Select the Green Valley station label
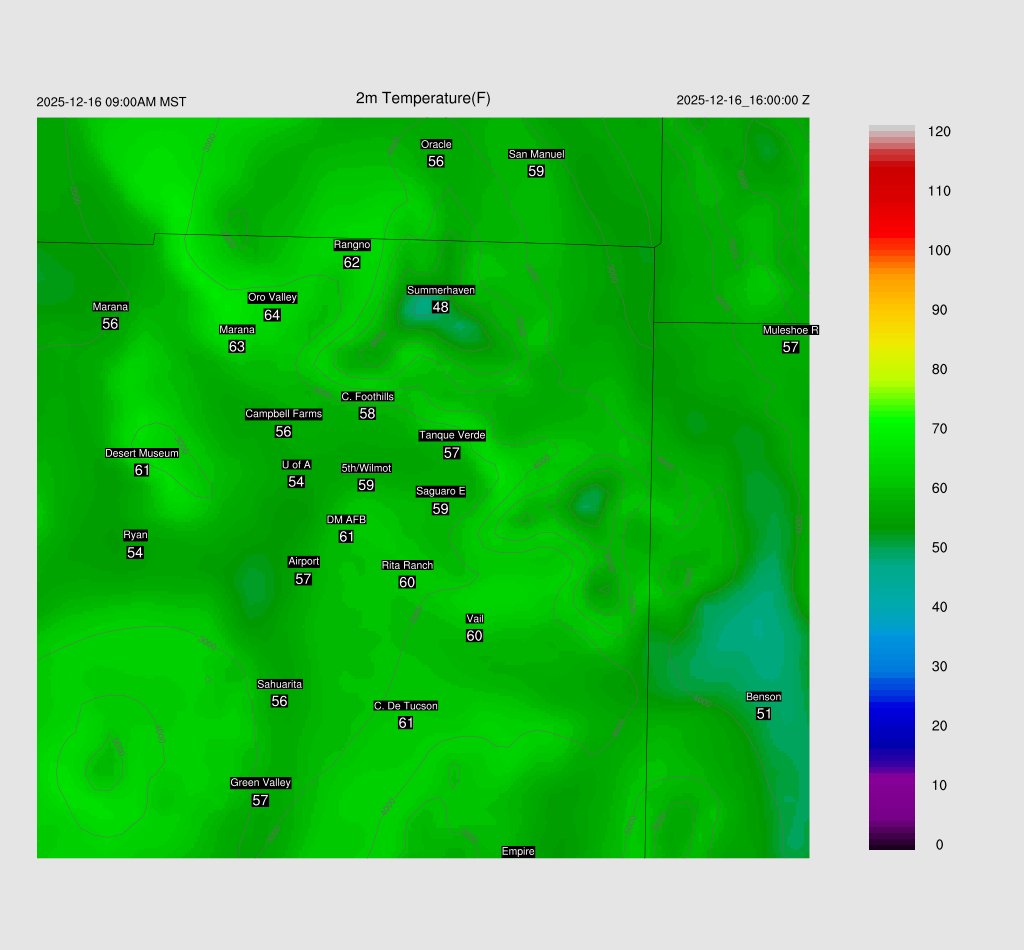Image resolution: width=1024 pixels, height=950 pixels. tap(260, 783)
